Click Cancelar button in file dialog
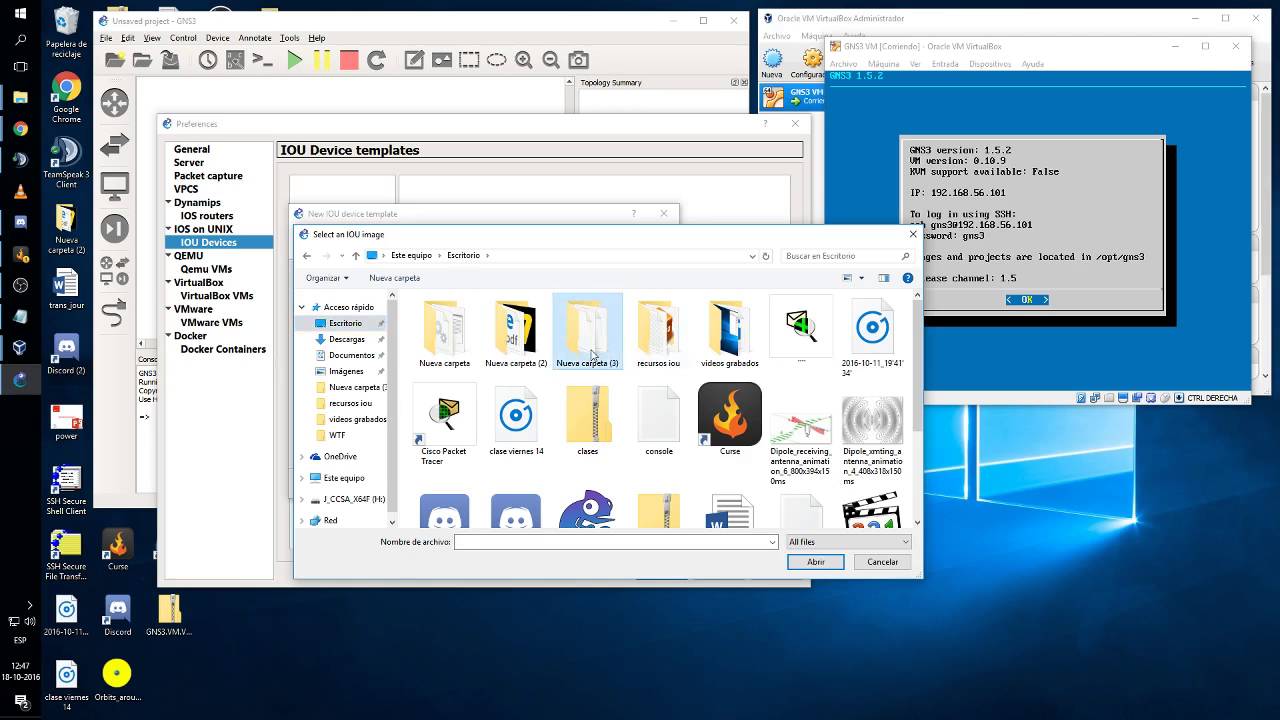This screenshot has width=1280, height=720. 882,562
